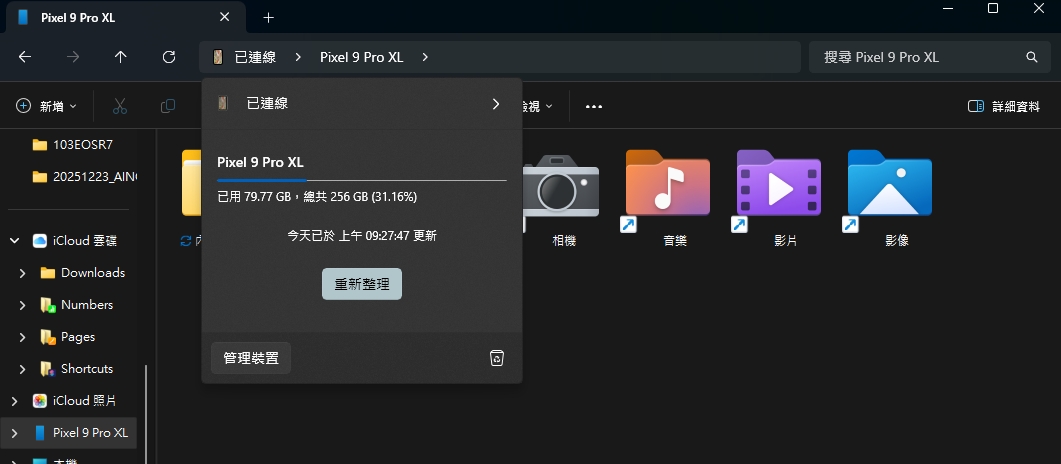Go up one folder level

[120, 57]
